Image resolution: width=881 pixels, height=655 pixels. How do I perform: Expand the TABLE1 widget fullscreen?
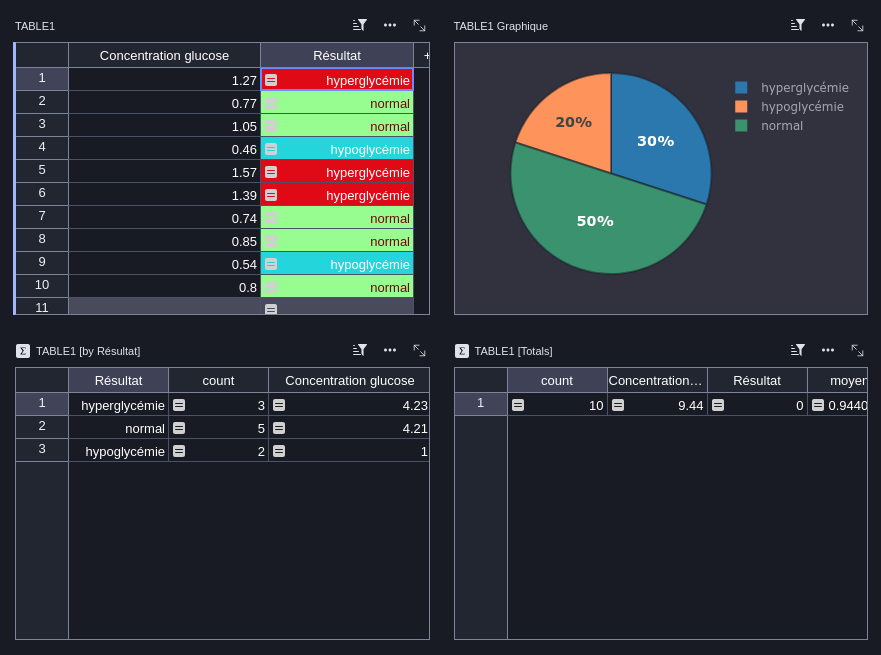coord(419,25)
